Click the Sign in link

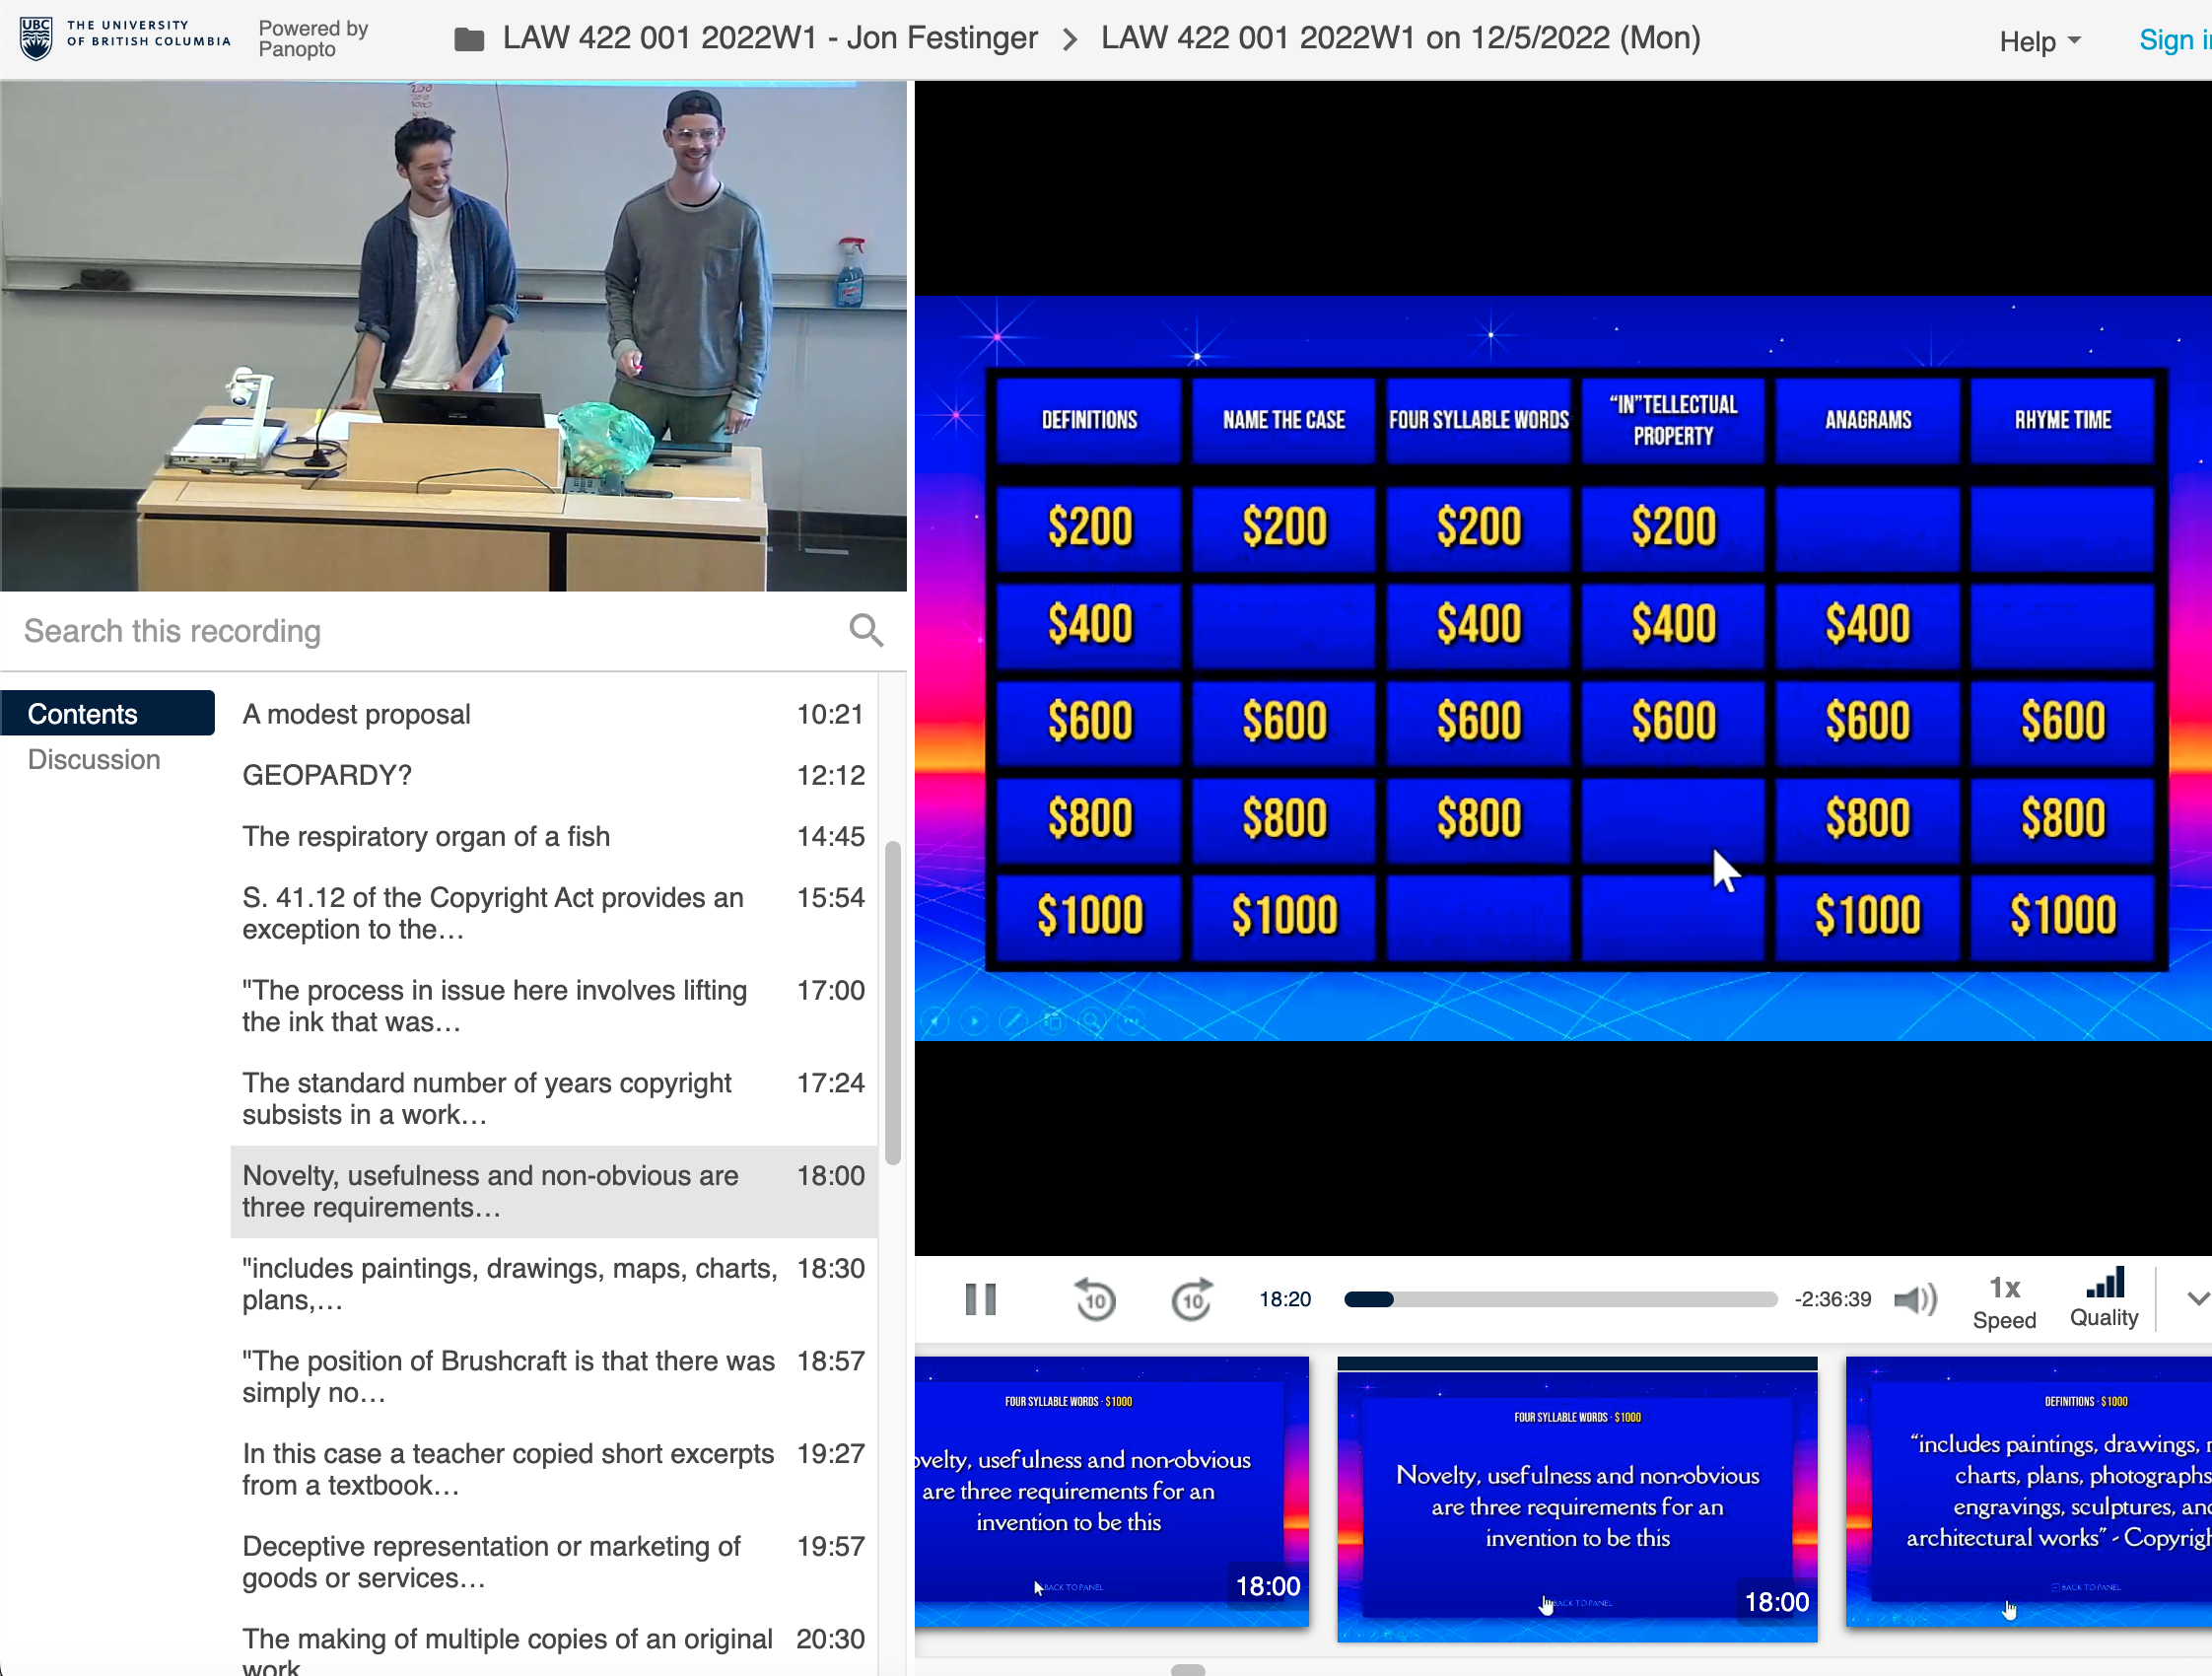pos(2174,40)
